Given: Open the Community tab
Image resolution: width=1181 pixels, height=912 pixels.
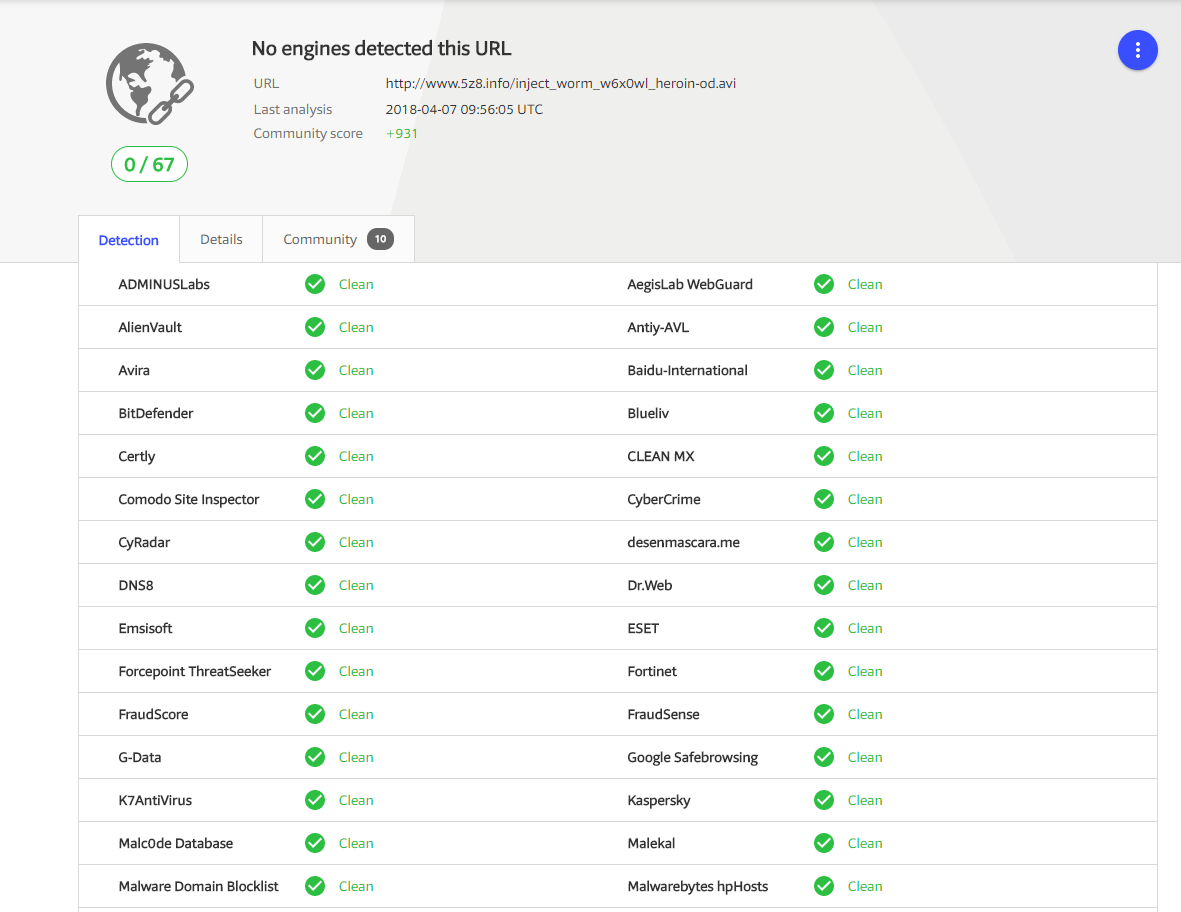Looking at the screenshot, I should click(338, 239).
